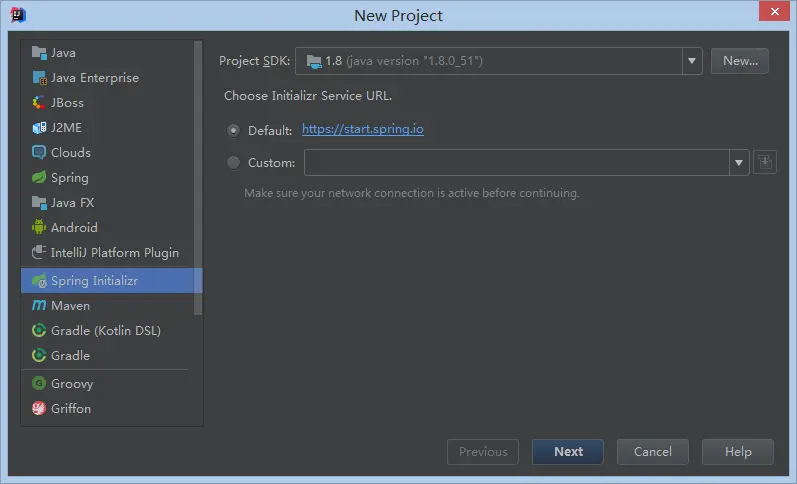
Task: Select the Gradle list entry
Action: coord(107,355)
